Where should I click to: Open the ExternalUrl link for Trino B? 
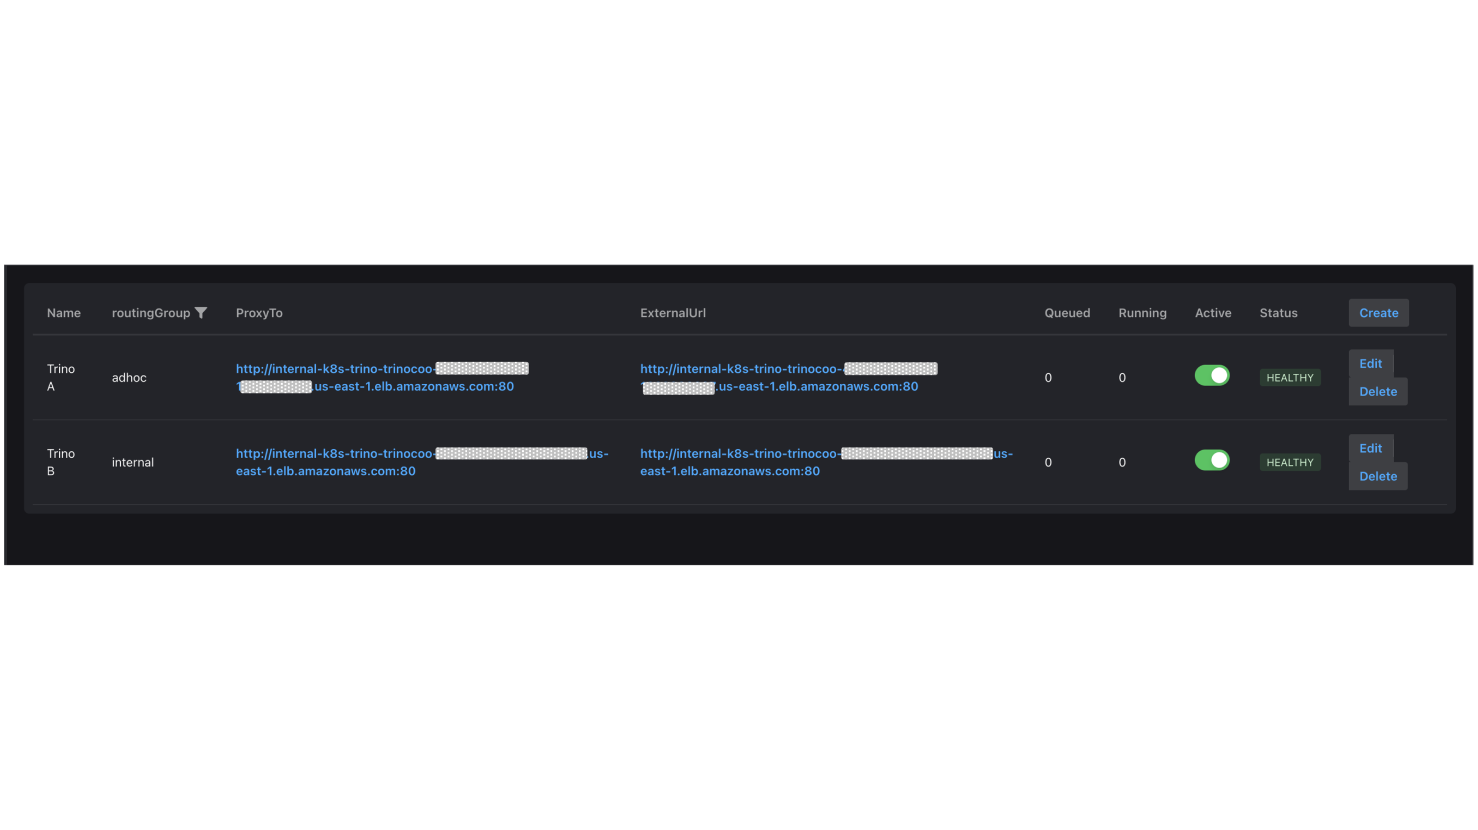point(739,454)
